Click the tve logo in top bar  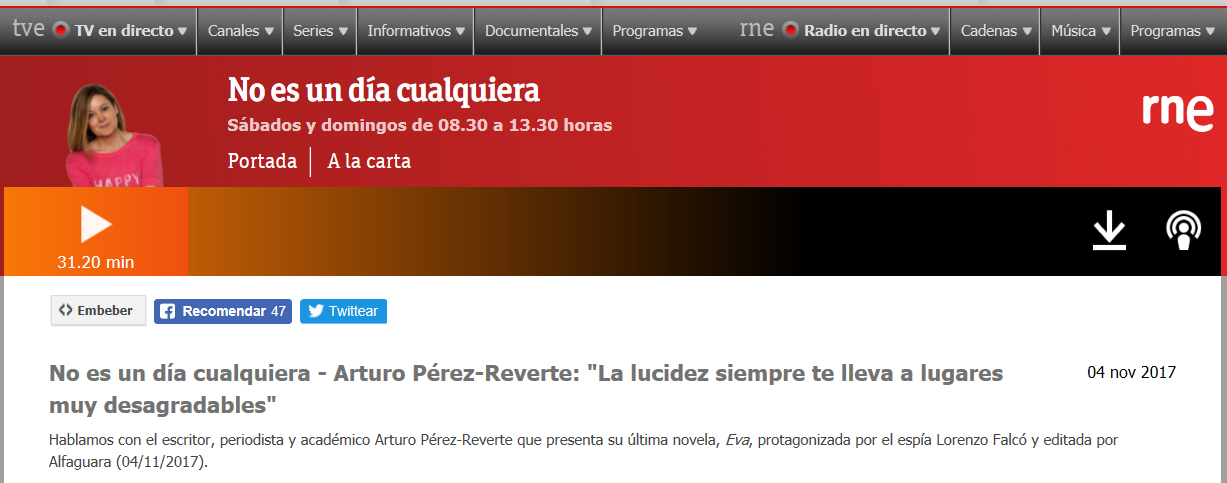pos(28,29)
